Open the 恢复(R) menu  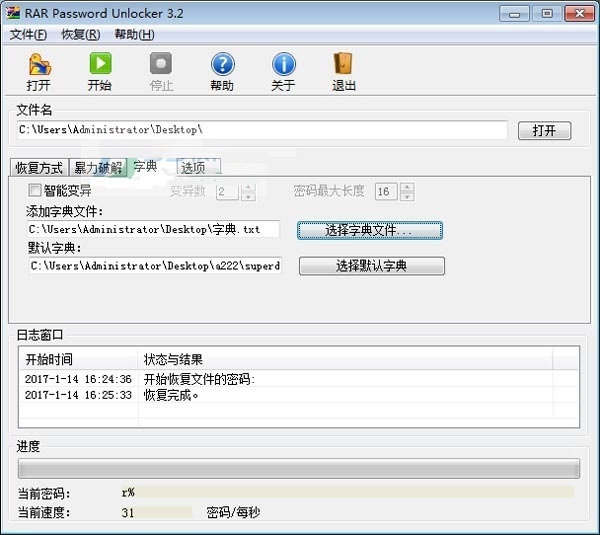click(x=81, y=35)
